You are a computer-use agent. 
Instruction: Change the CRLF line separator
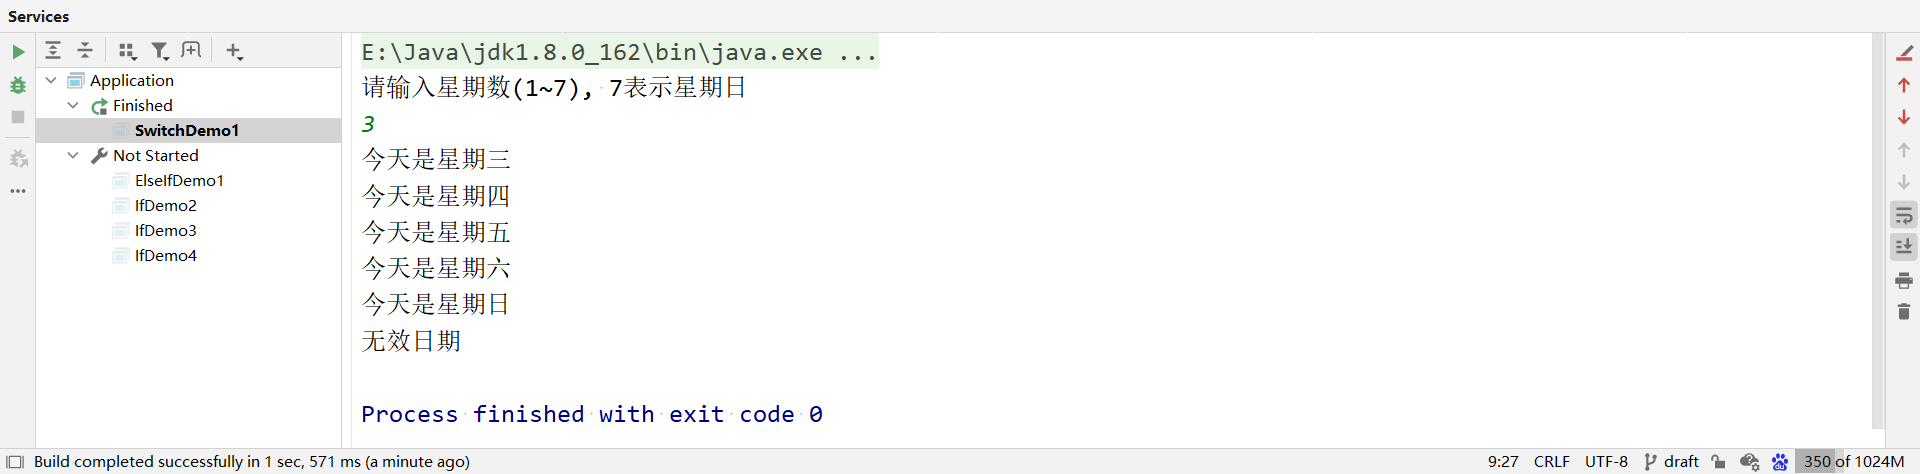tap(1551, 461)
